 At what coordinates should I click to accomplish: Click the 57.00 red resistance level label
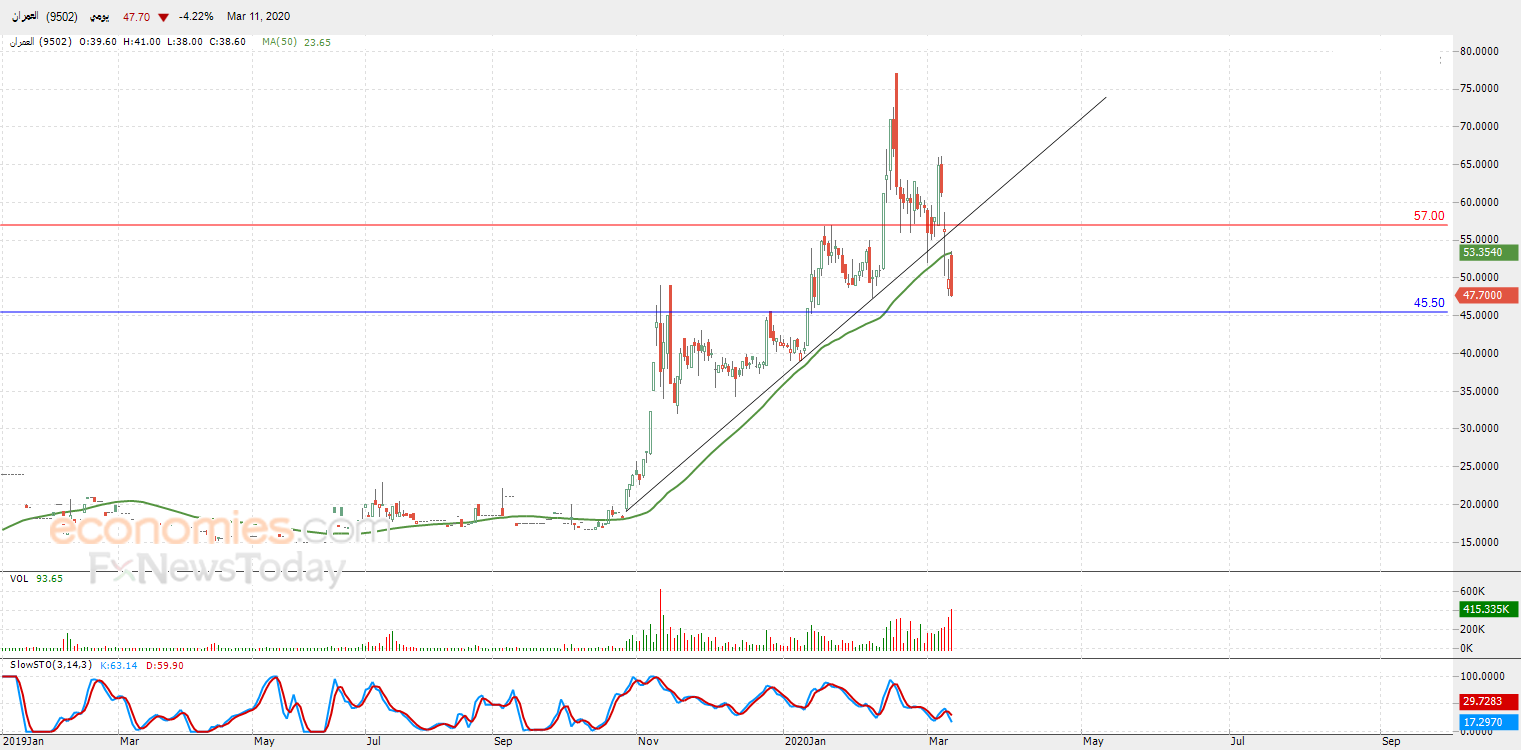pos(1428,216)
